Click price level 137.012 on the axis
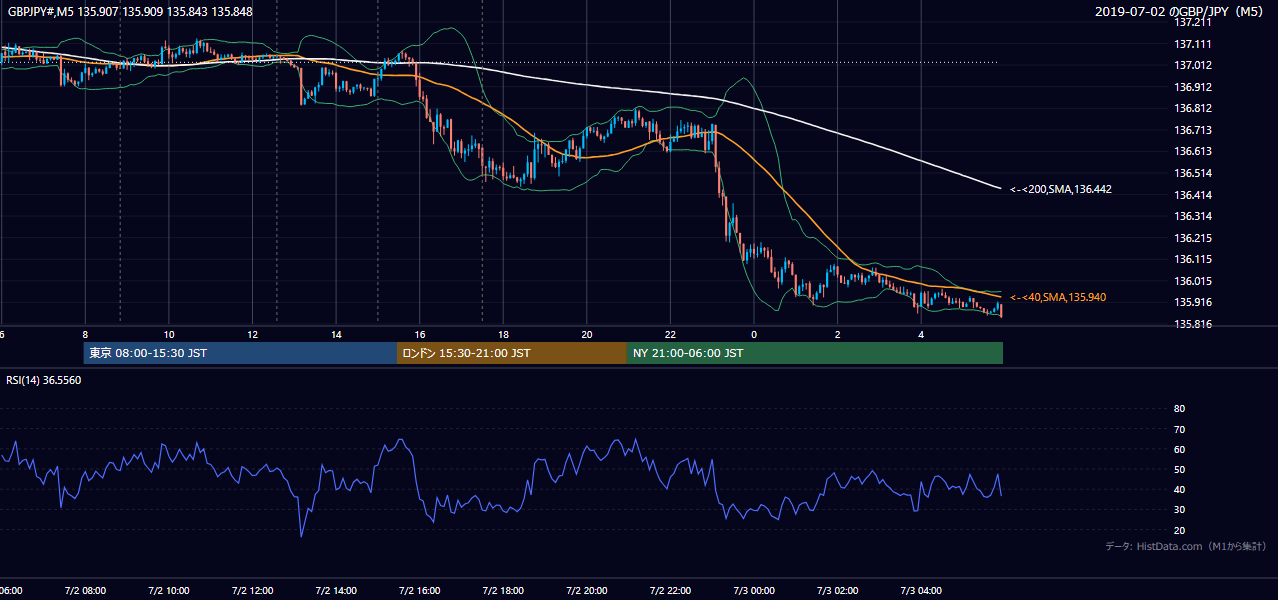The image size is (1278, 600). [x=1193, y=65]
